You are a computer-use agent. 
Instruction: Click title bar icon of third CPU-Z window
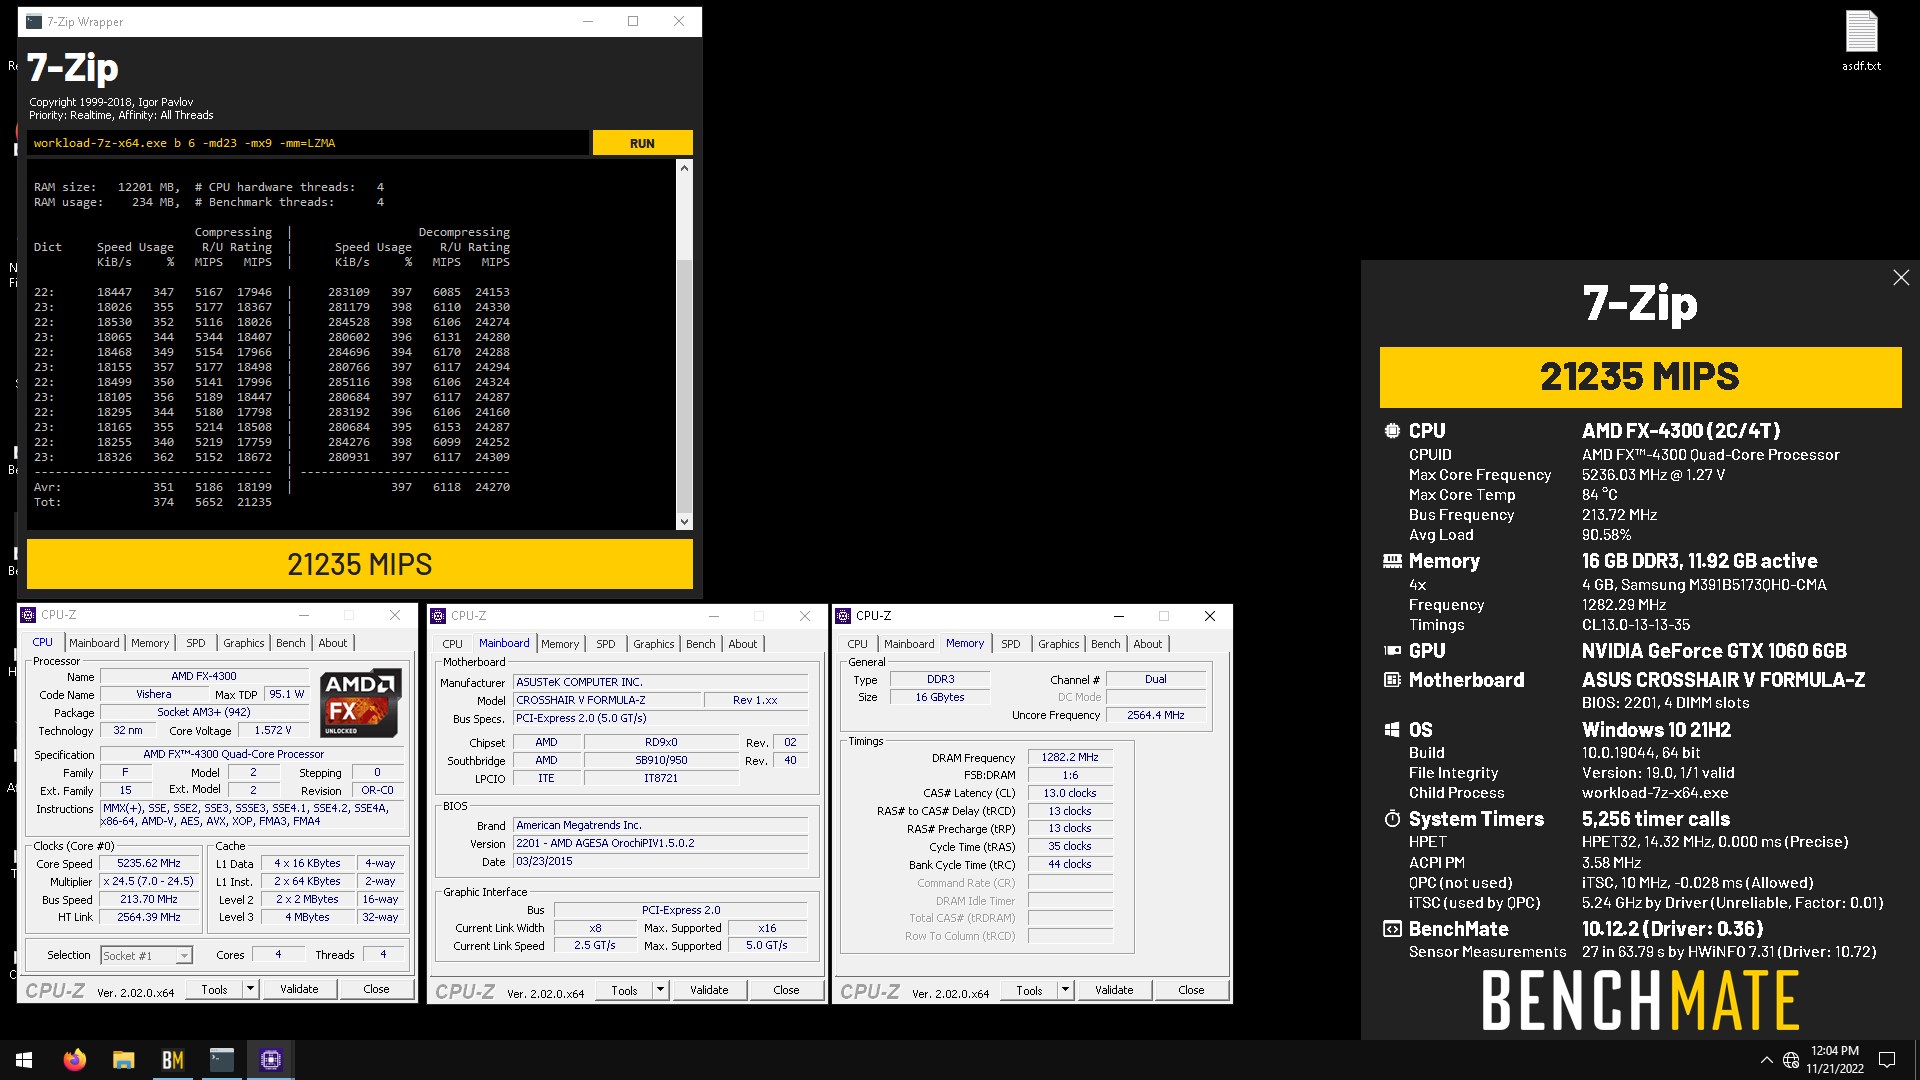pyautogui.click(x=844, y=616)
